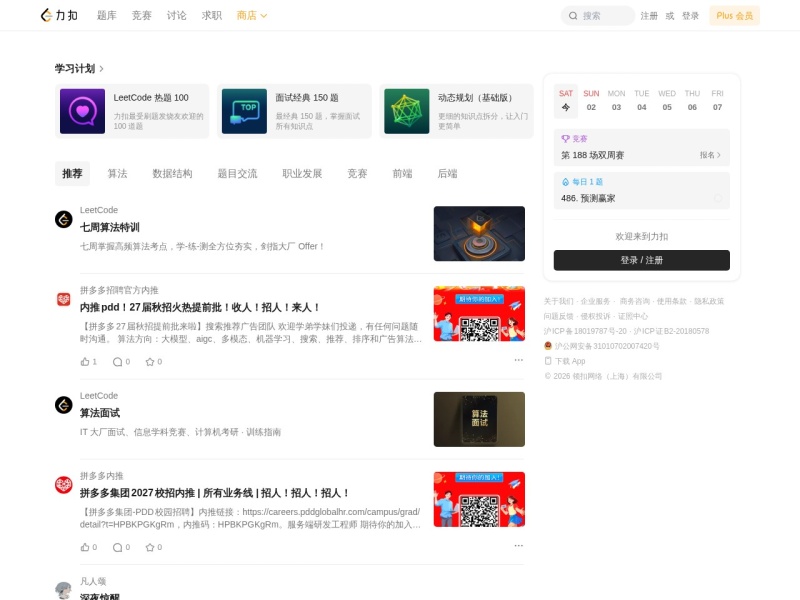Select SUN 02 in the calendar
The image size is (800, 600).
pyautogui.click(x=591, y=101)
